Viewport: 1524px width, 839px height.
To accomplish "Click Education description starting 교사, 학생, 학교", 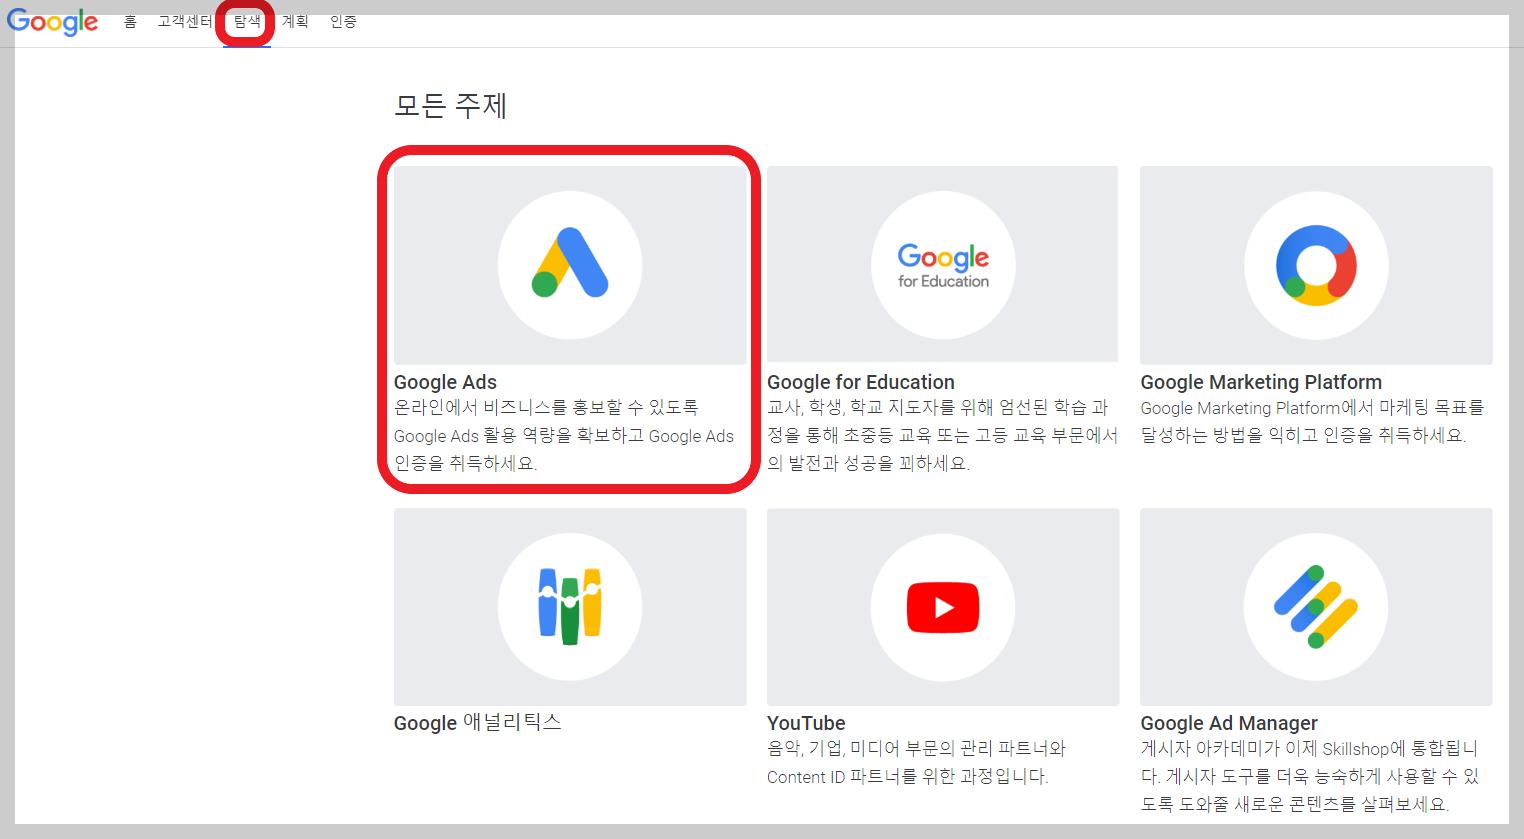I will 942,435.
